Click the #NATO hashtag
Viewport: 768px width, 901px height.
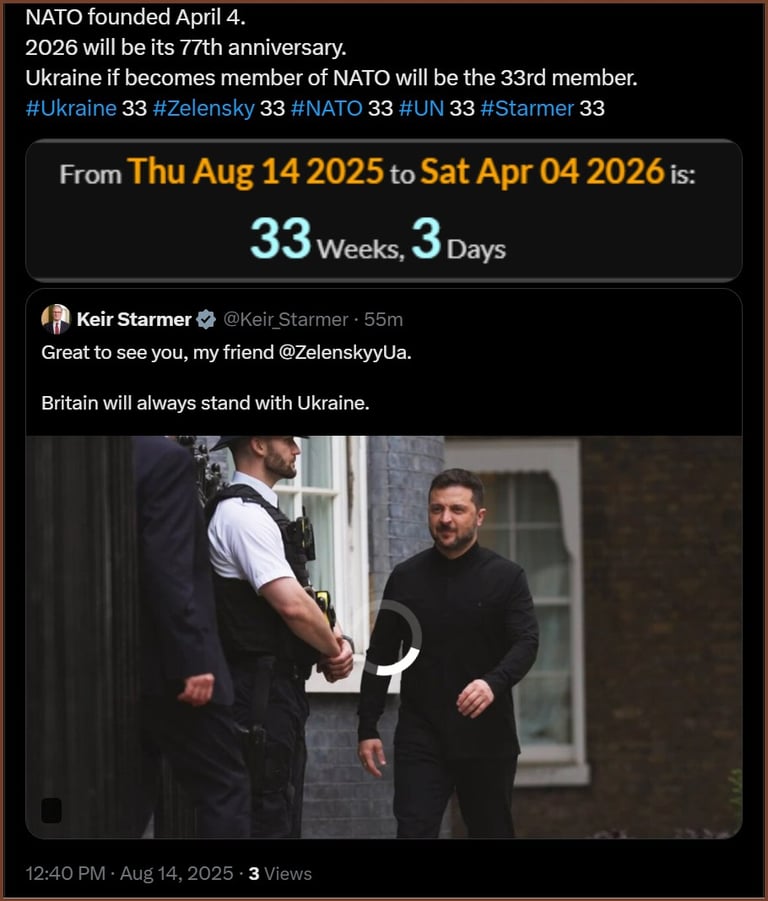pyautogui.click(x=326, y=108)
